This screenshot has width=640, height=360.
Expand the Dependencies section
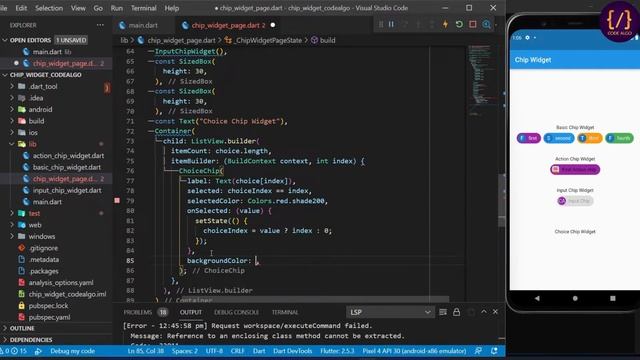(x=5, y=340)
